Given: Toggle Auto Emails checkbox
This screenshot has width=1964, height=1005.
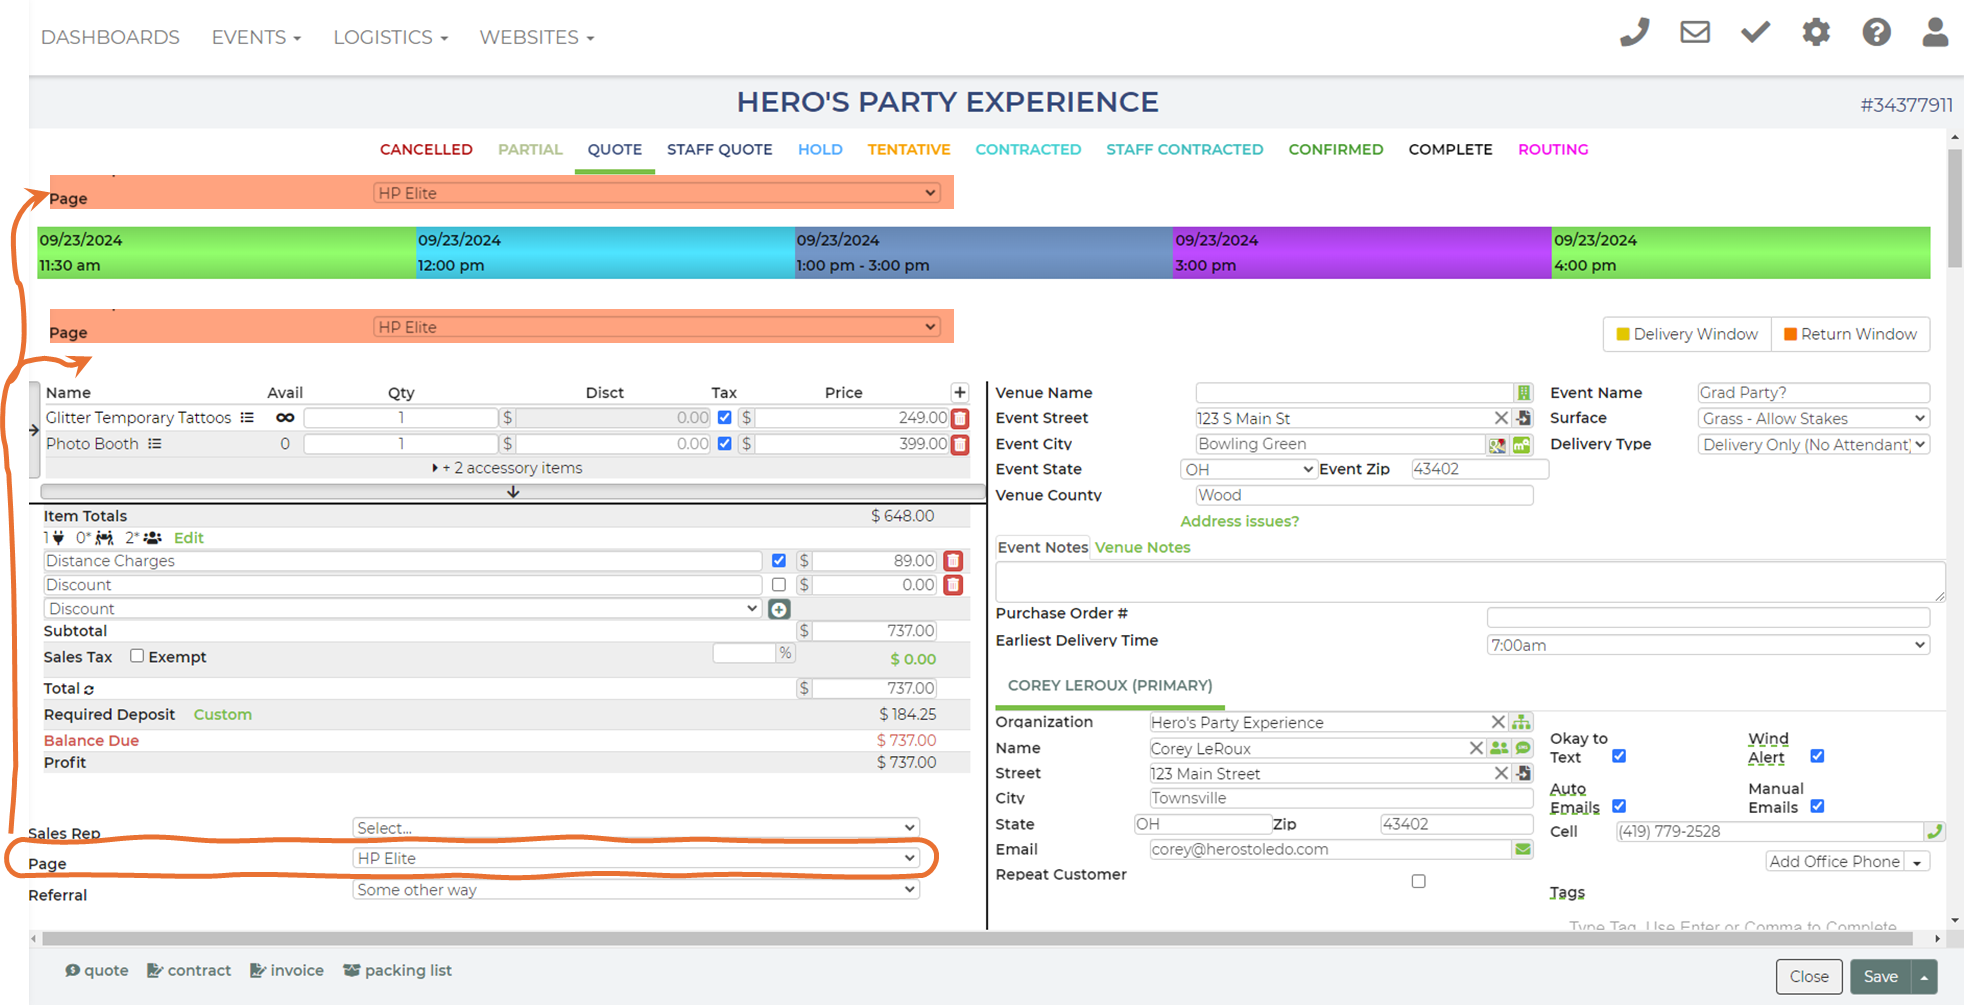Looking at the screenshot, I should coord(1619,806).
